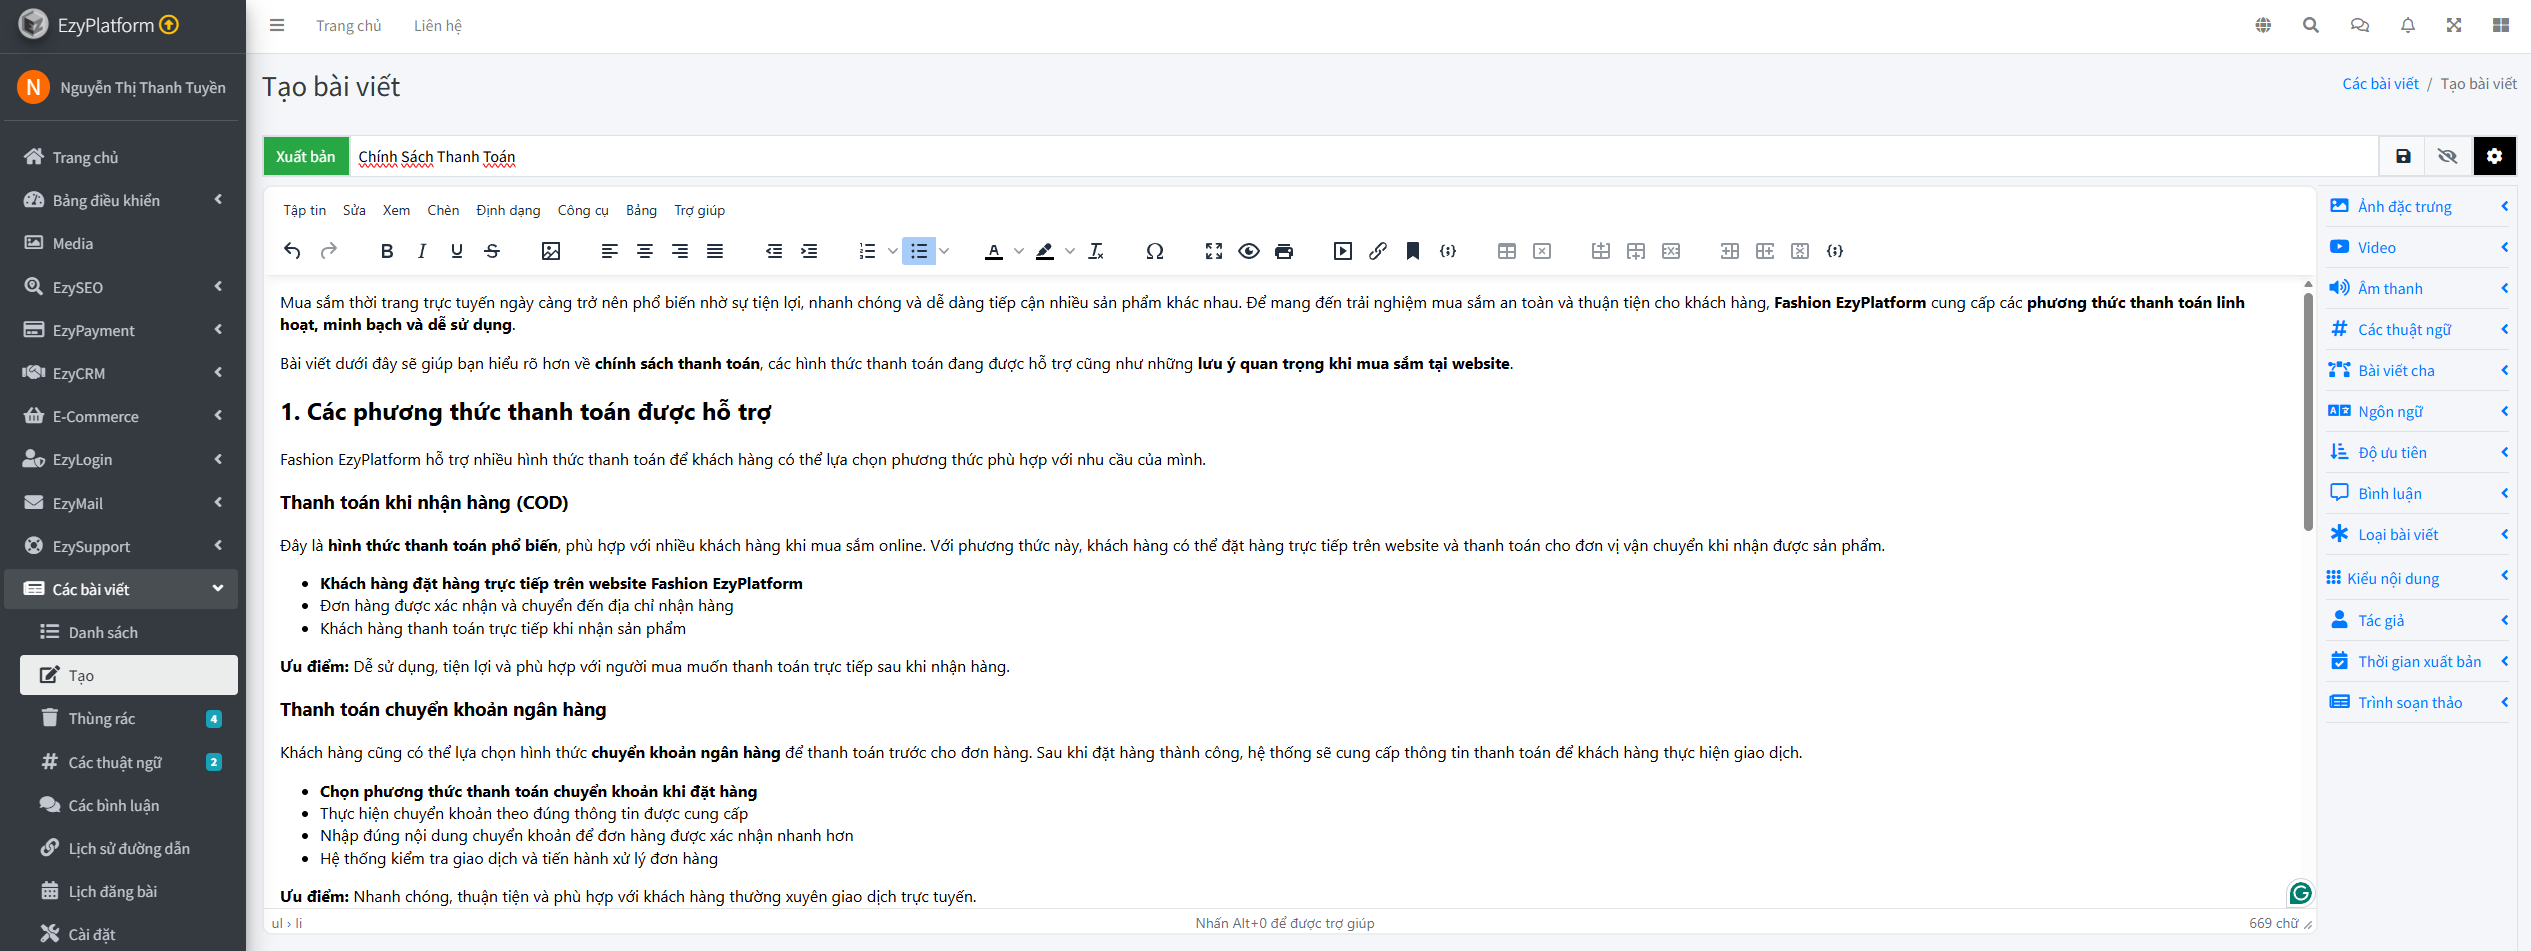Open the Định dạng menu
Screen dimensions: 2531x951
point(508,210)
